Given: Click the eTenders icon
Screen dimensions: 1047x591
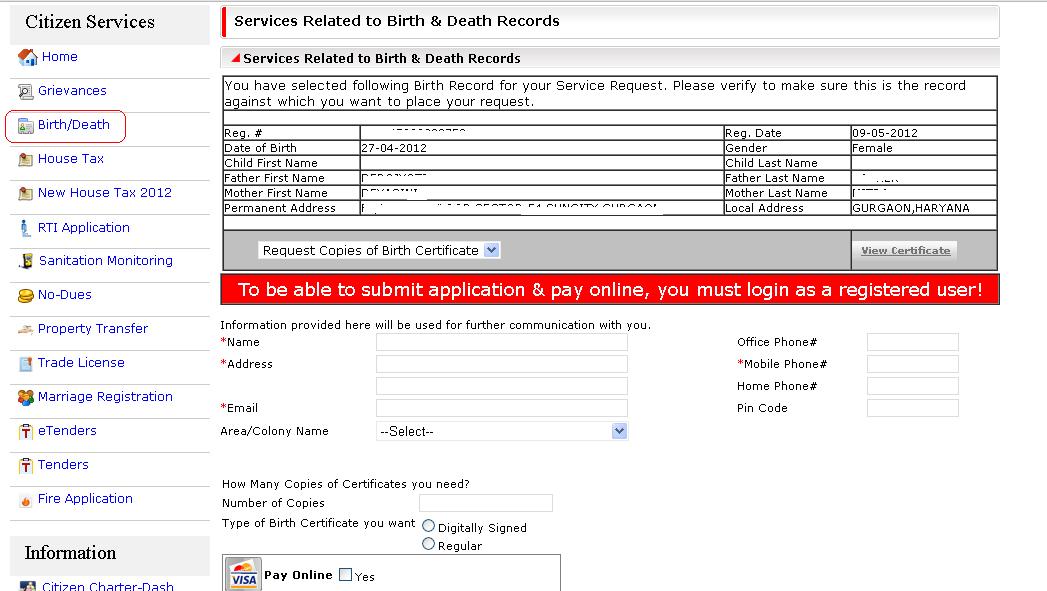Looking at the screenshot, I should click(25, 432).
